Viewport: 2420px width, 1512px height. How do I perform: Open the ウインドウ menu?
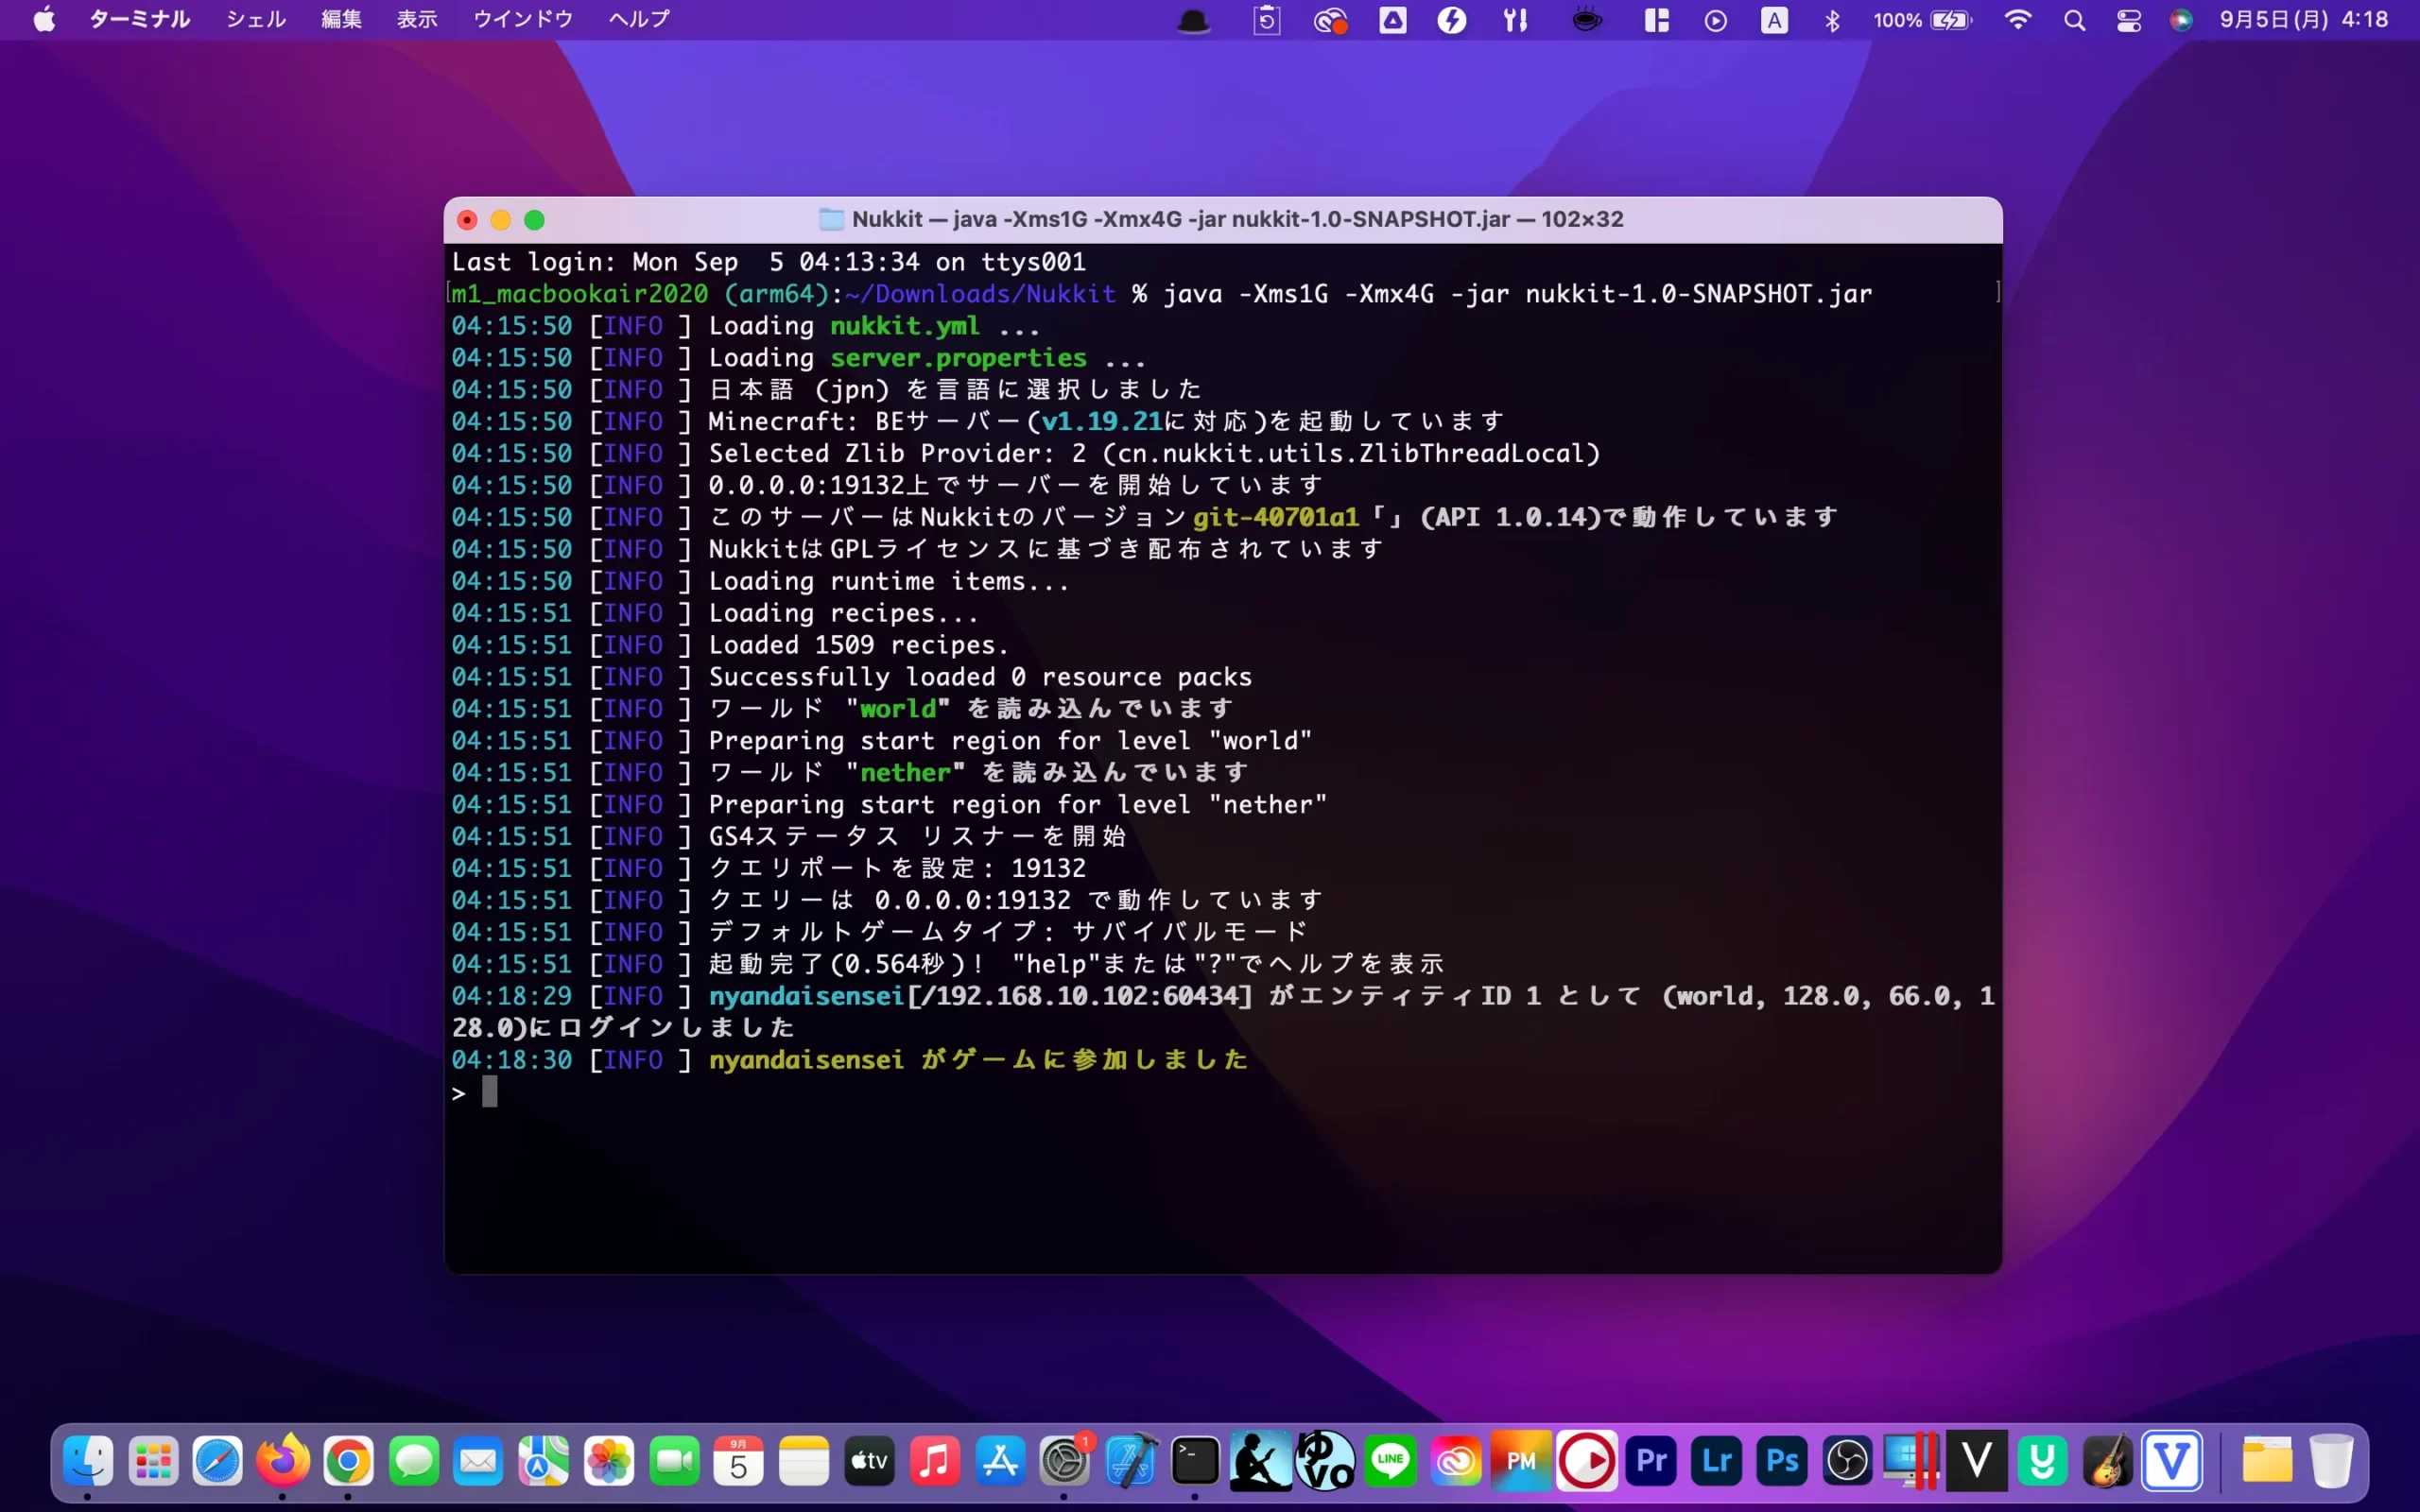coord(522,20)
